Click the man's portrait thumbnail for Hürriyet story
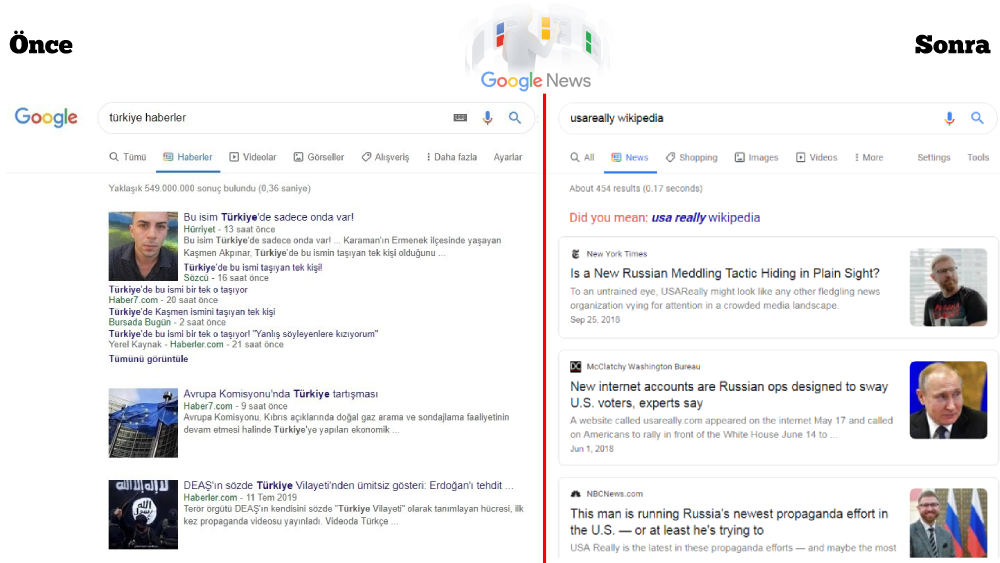1000x563 pixels. click(x=143, y=246)
